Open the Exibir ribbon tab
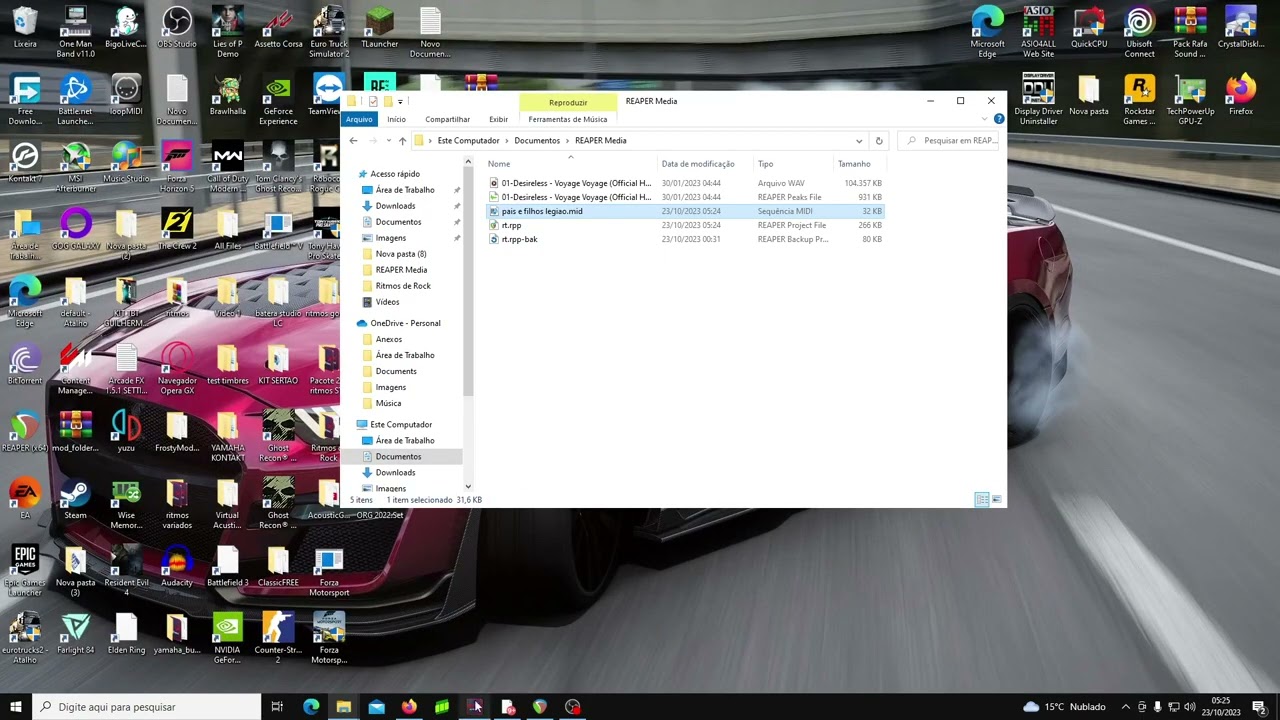Image resolution: width=1280 pixels, height=720 pixels. pyautogui.click(x=498, y=119)
